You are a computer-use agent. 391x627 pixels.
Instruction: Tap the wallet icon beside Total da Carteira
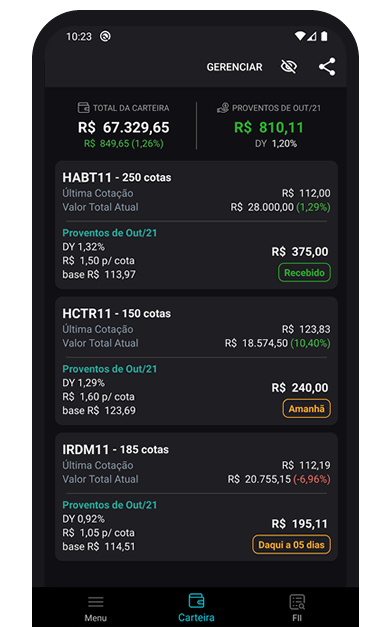[83, 108]
